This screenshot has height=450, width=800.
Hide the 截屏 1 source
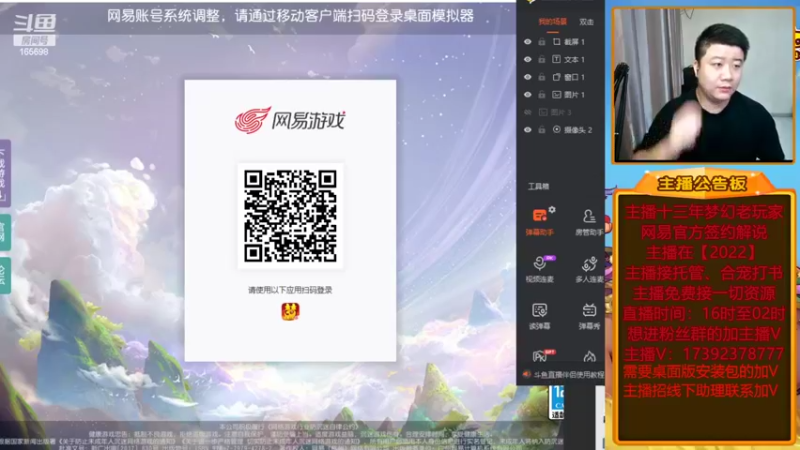(x=528, y=42)
